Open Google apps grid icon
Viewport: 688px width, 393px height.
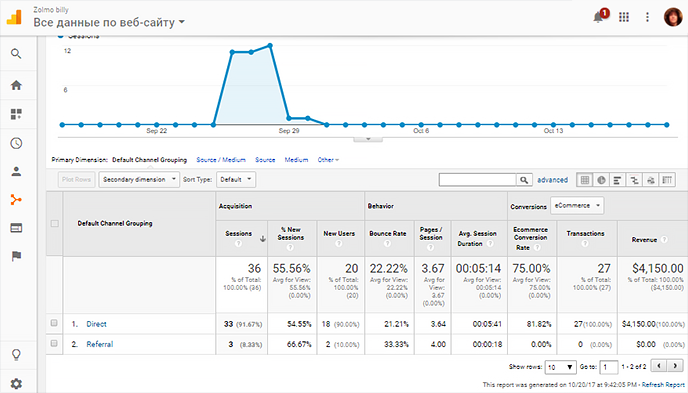pyautogui.click(x=624, y=17)
